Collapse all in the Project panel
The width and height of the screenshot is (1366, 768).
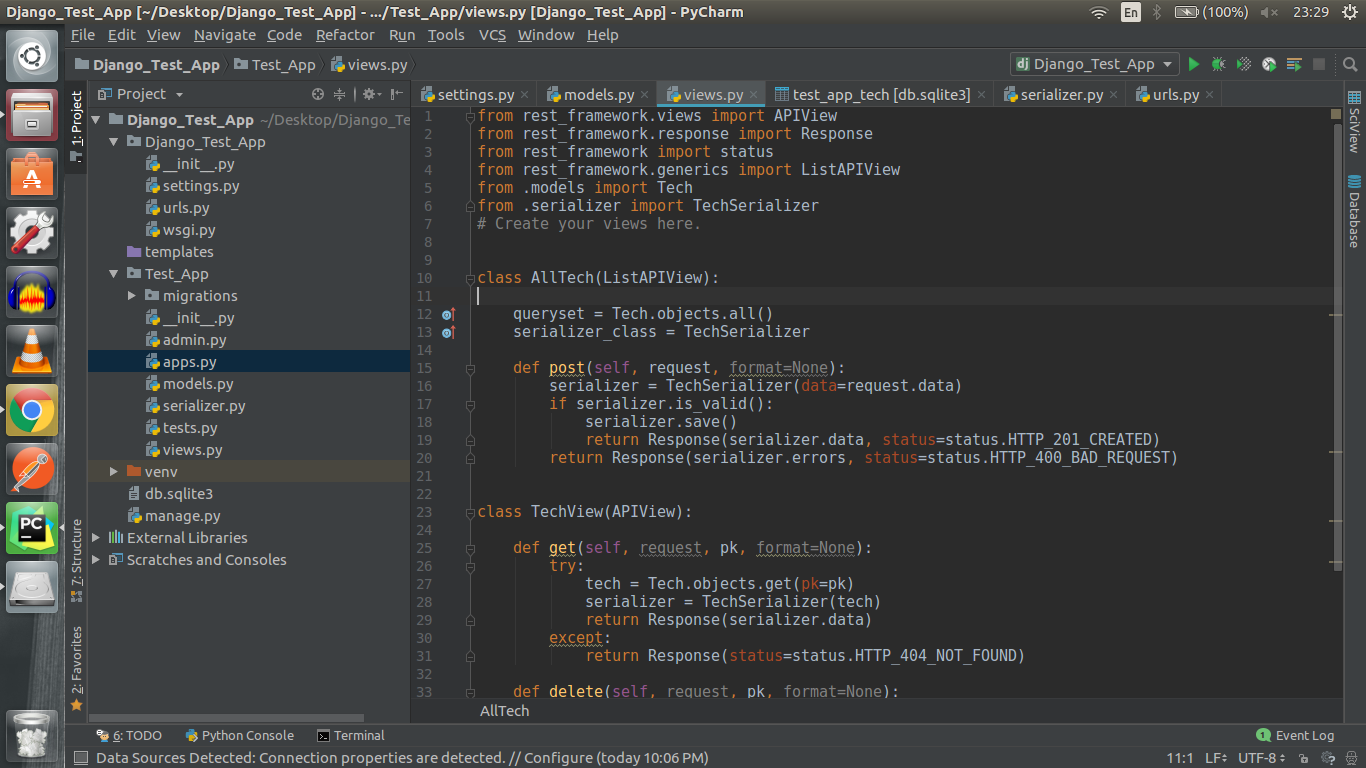[340, 94]
